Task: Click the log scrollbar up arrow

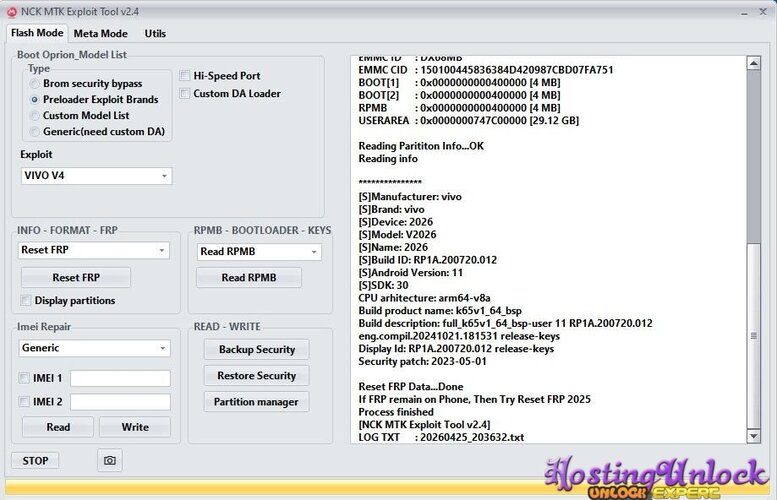Action: point(754,63)
